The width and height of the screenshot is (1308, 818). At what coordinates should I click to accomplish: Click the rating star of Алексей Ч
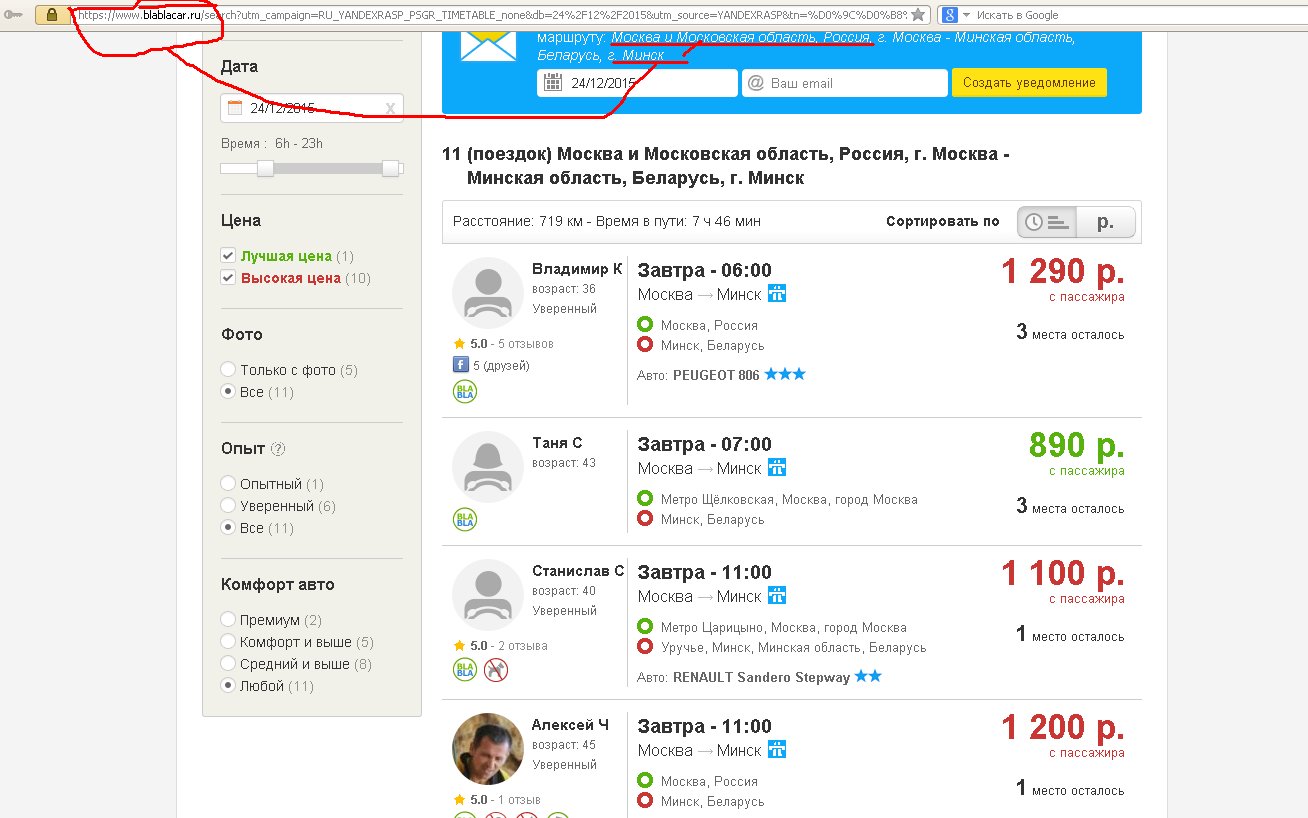pyautogui.click(x=460, y=799)
